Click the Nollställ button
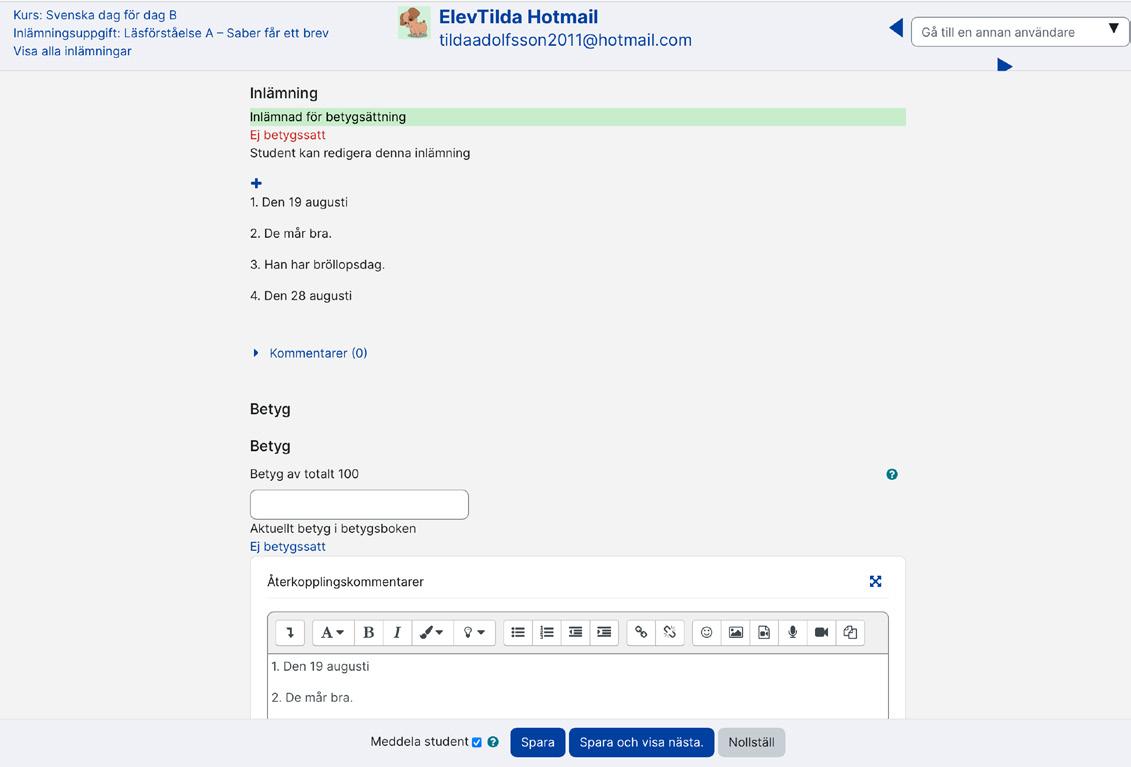 [x=751, y=742]
